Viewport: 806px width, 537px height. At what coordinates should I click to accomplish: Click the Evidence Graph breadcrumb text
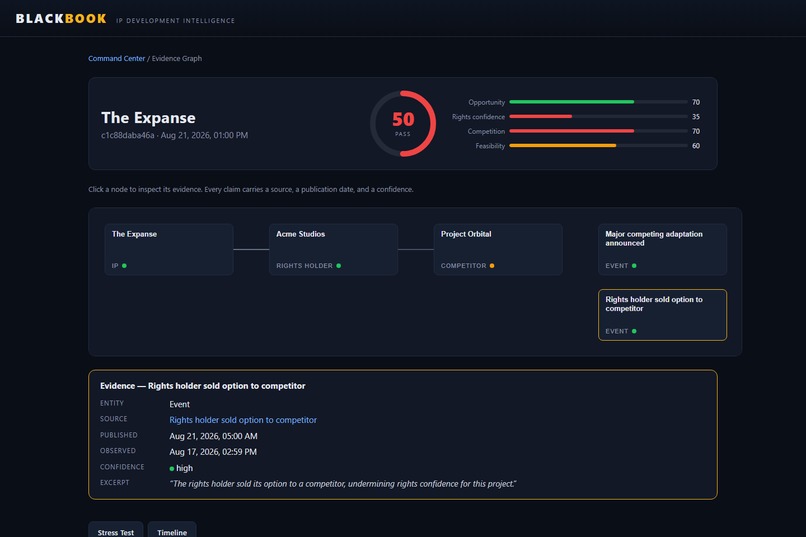click(177, 59)
